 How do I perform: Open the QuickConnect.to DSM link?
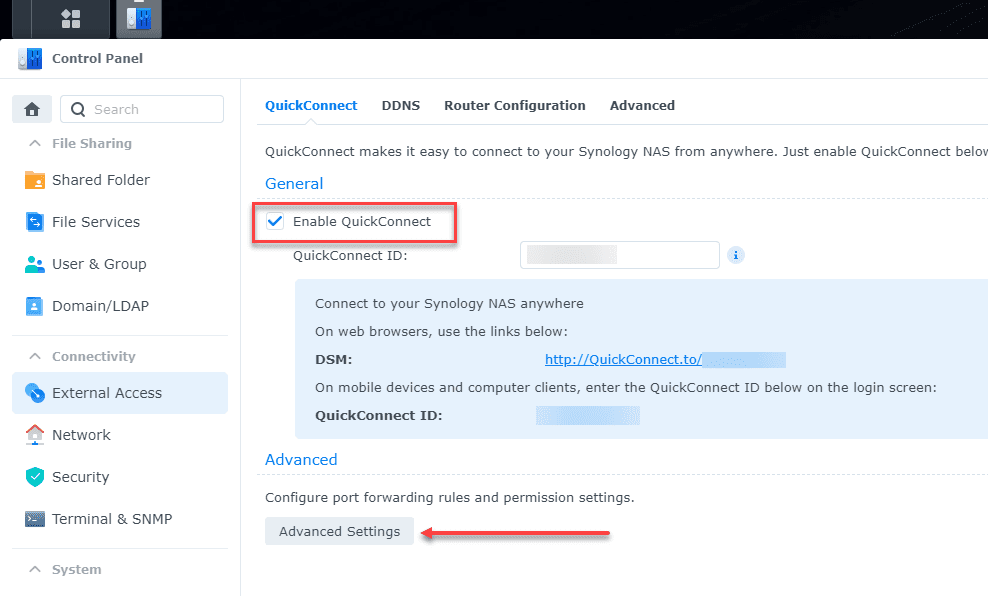click(623, 359)
